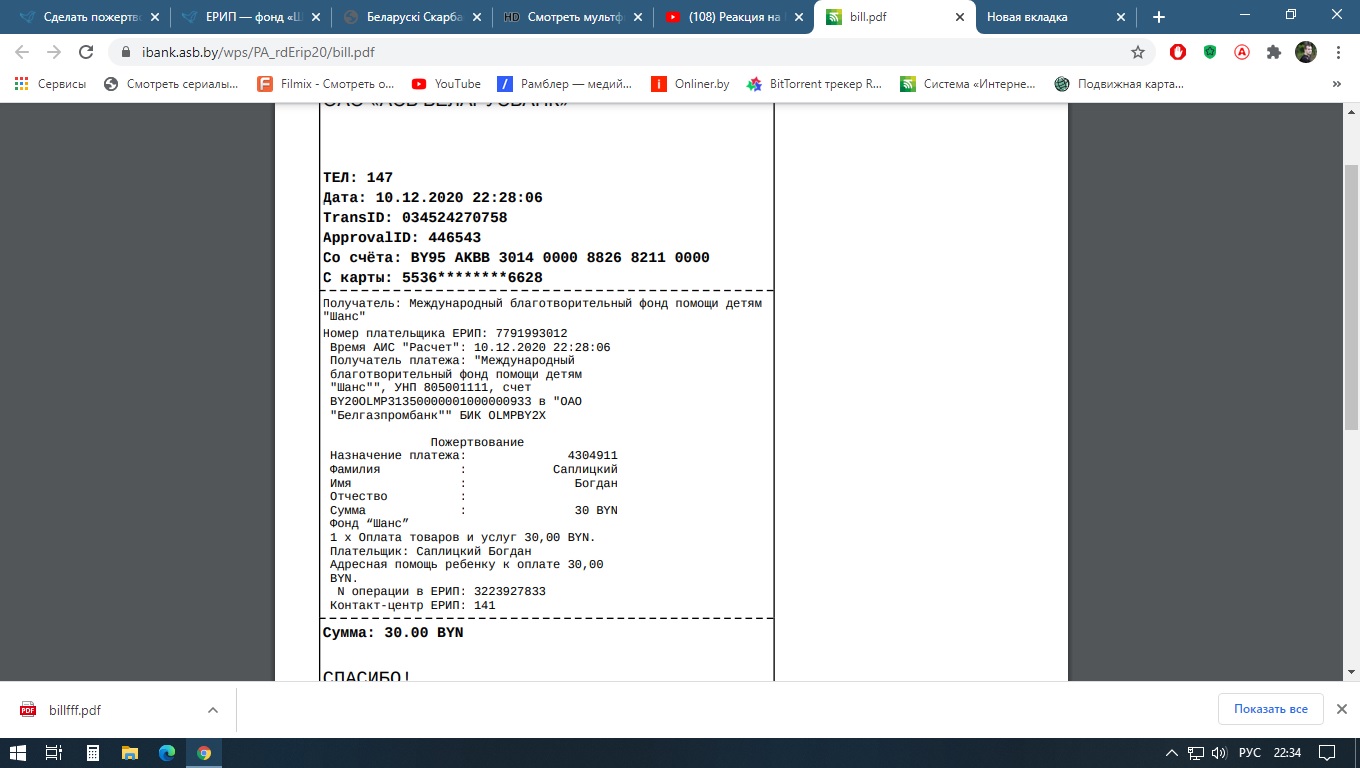Viewport: 1360px width, 768px height.
Task: Open the Система «Интерне... bookmark
Action: (968, 84)
